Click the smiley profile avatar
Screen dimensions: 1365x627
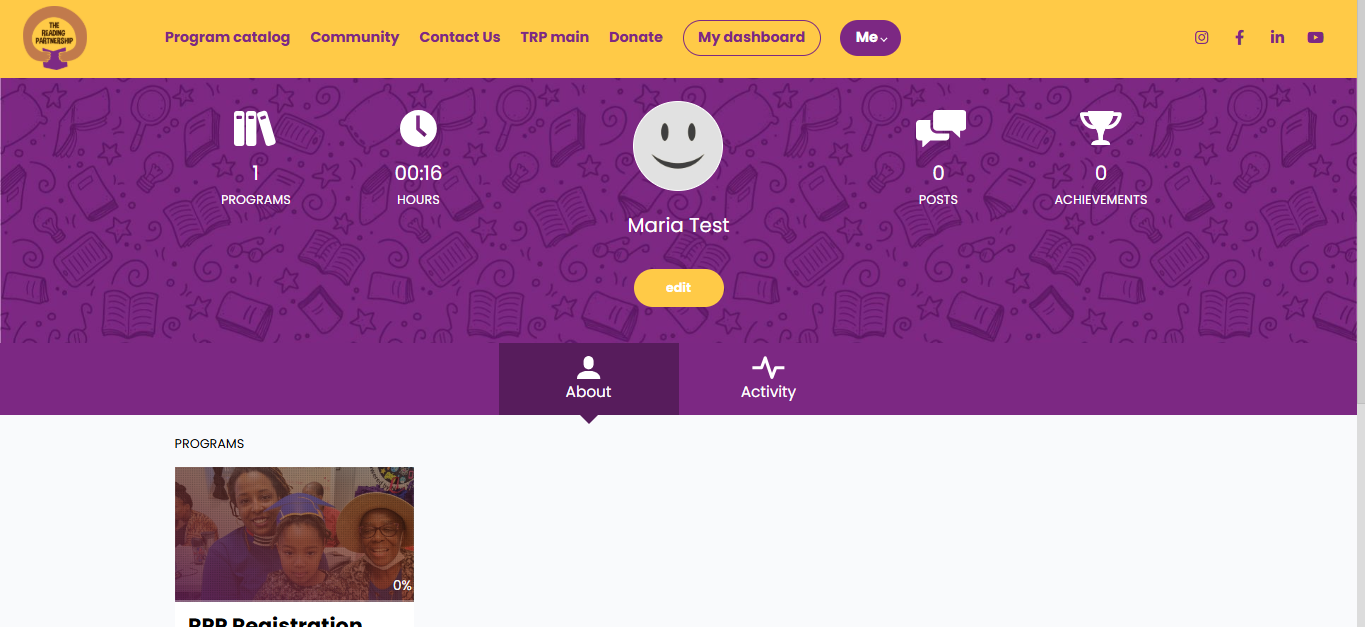[x=678, y=146]
